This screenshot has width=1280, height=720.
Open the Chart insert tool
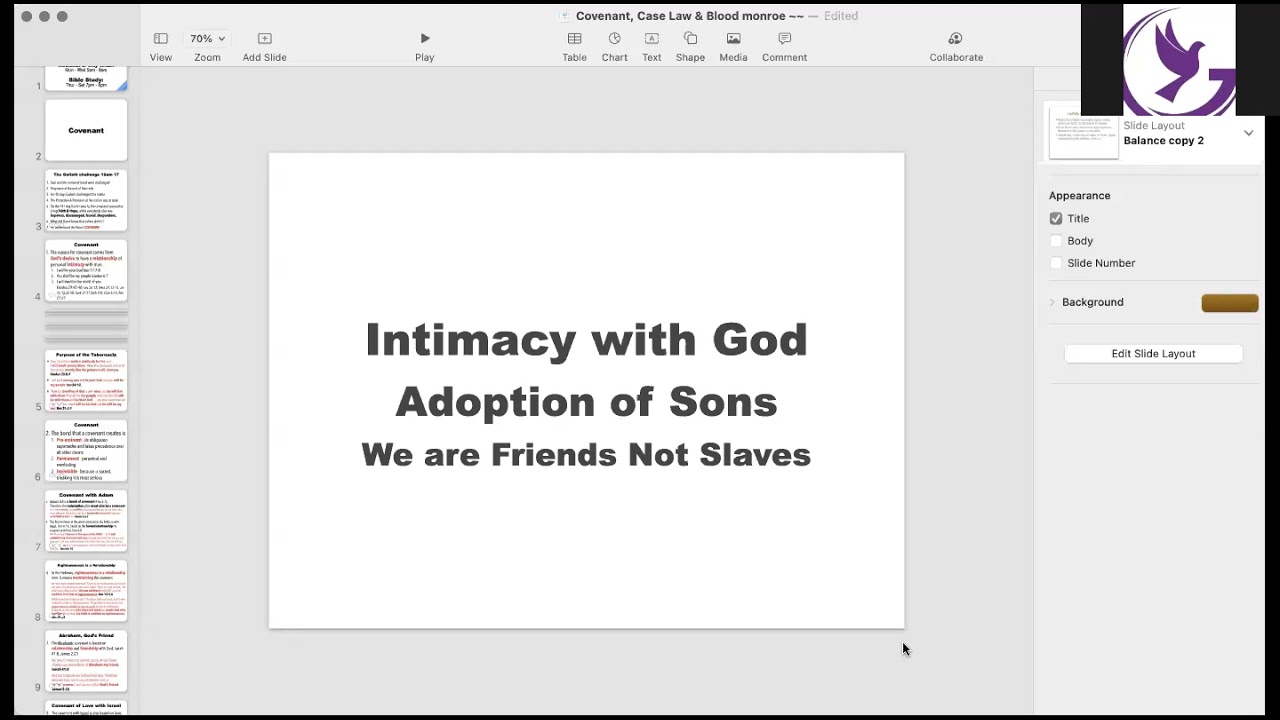pos(614,38)
